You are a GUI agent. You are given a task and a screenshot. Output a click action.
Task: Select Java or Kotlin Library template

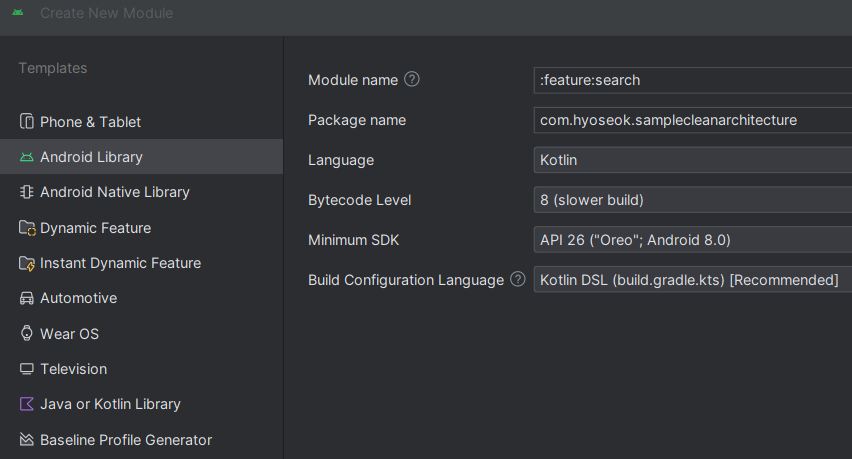(110, 404)
